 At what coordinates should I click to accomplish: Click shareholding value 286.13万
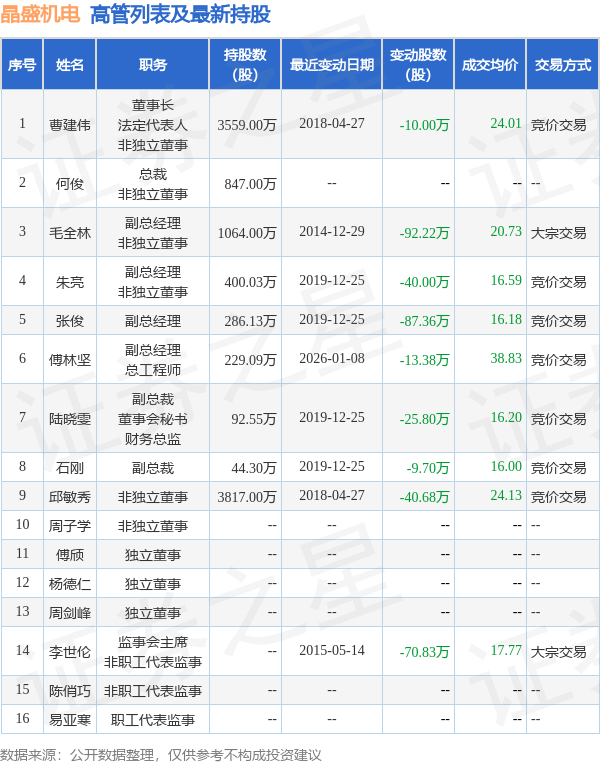250,321
